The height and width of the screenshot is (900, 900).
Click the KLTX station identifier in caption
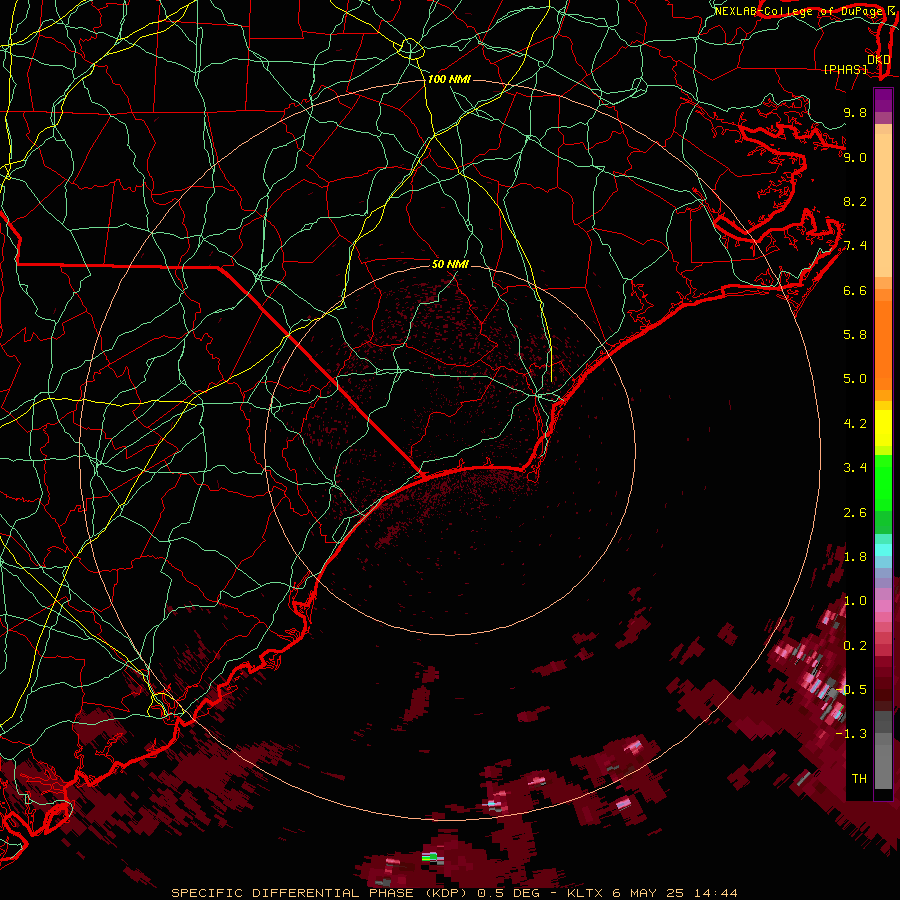point(585,893)
